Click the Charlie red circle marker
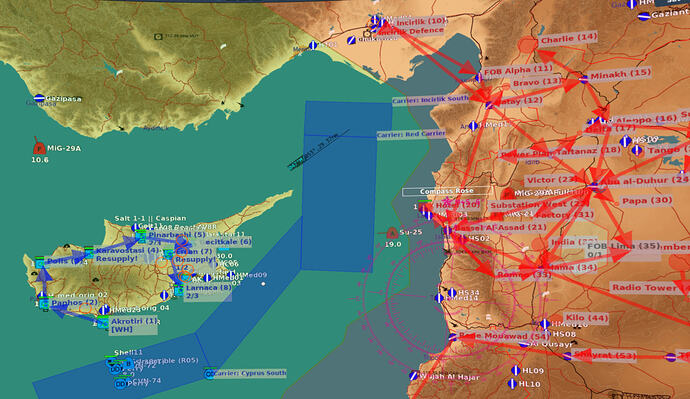This screenshot has width=690, height=399. [x=527, y=45]
